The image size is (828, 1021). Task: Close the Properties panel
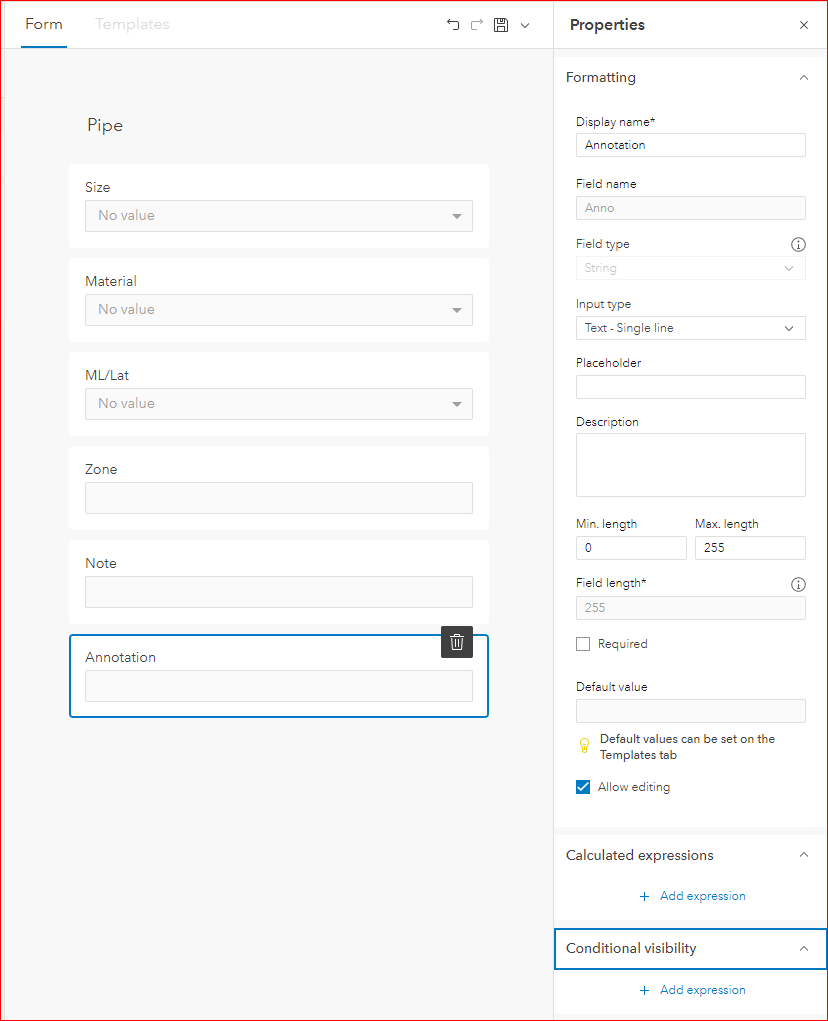(x=804, y=25)
